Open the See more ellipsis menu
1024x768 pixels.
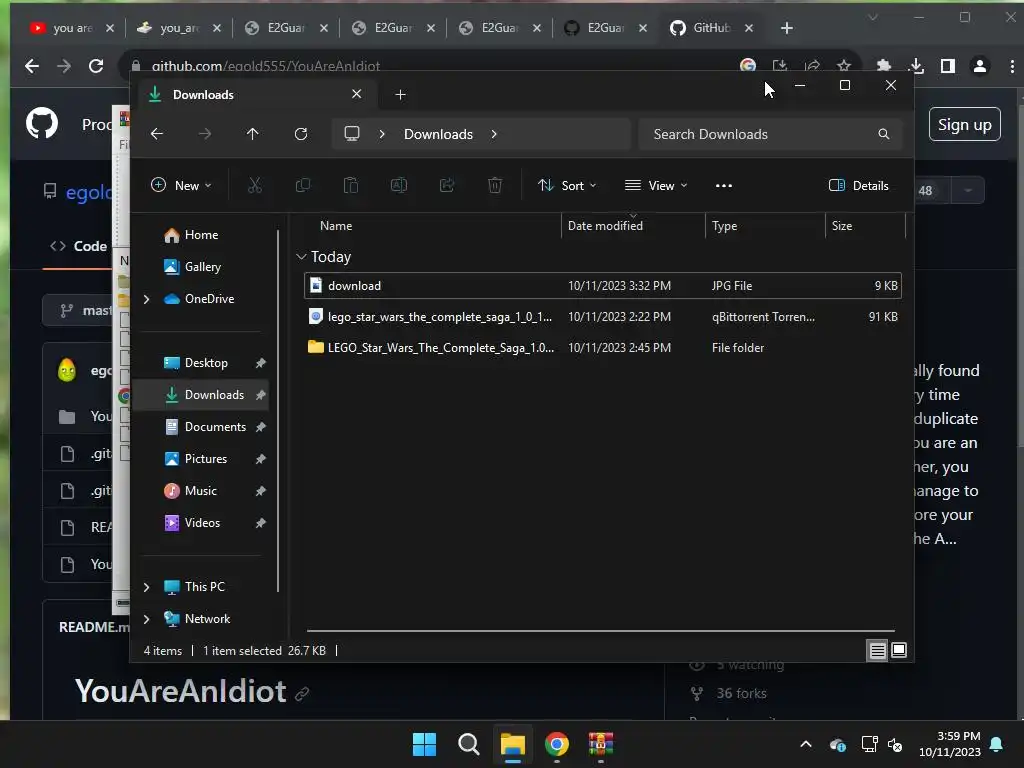click(x=724, y=185)
